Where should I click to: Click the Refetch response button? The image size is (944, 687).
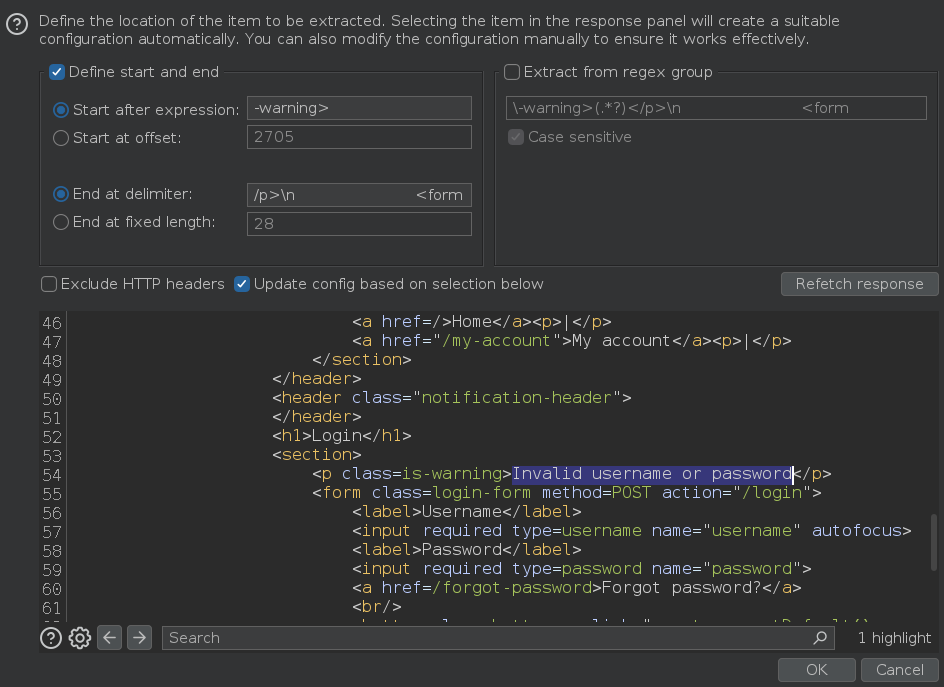coord(859,284)
